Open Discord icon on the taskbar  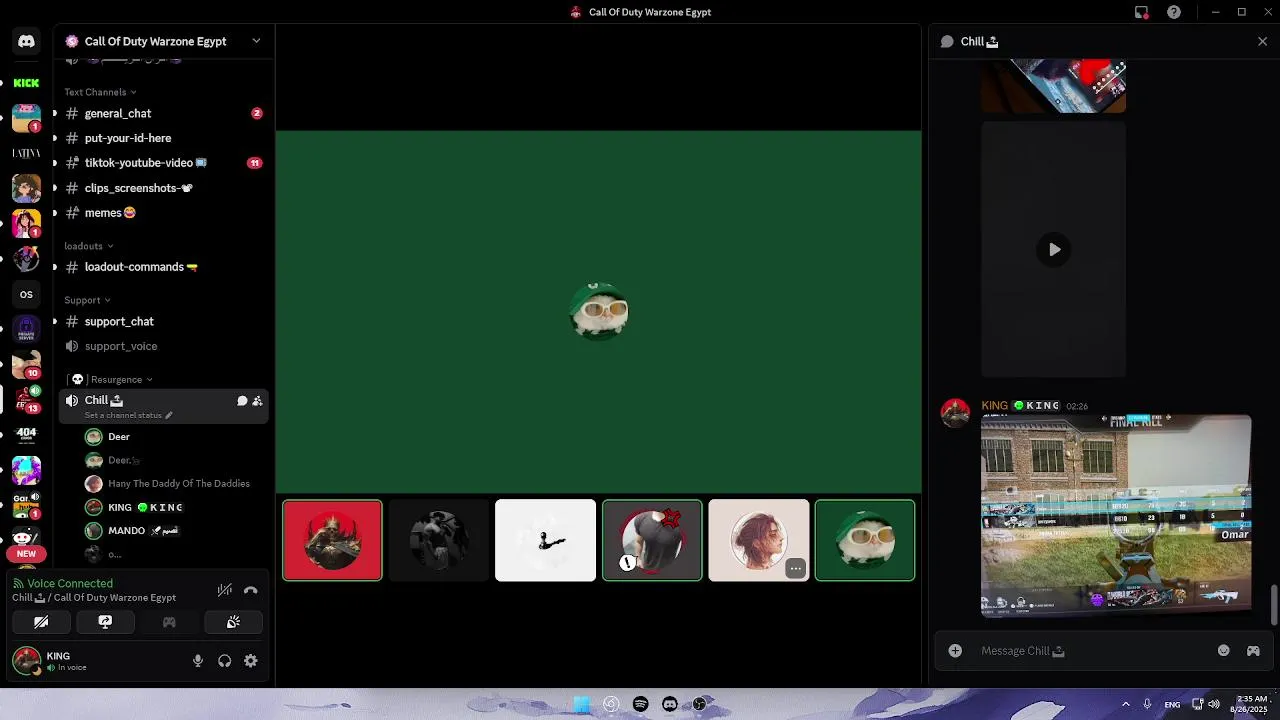click(x=670, y=704)
